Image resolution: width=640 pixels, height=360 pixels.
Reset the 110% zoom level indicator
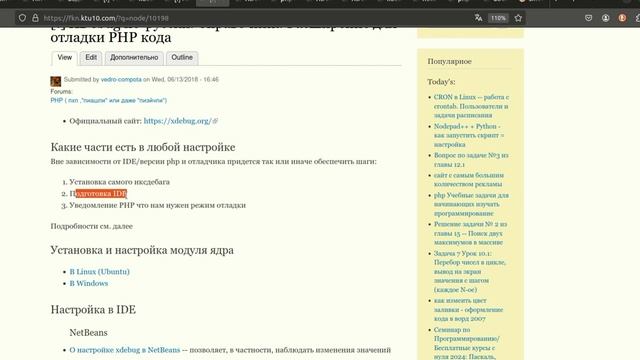498,18
